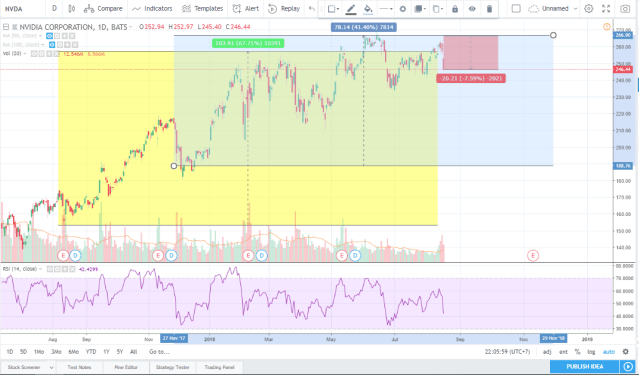Change the D interval selector
Viewport: 639px width, 375px height.
coord(54,9)
